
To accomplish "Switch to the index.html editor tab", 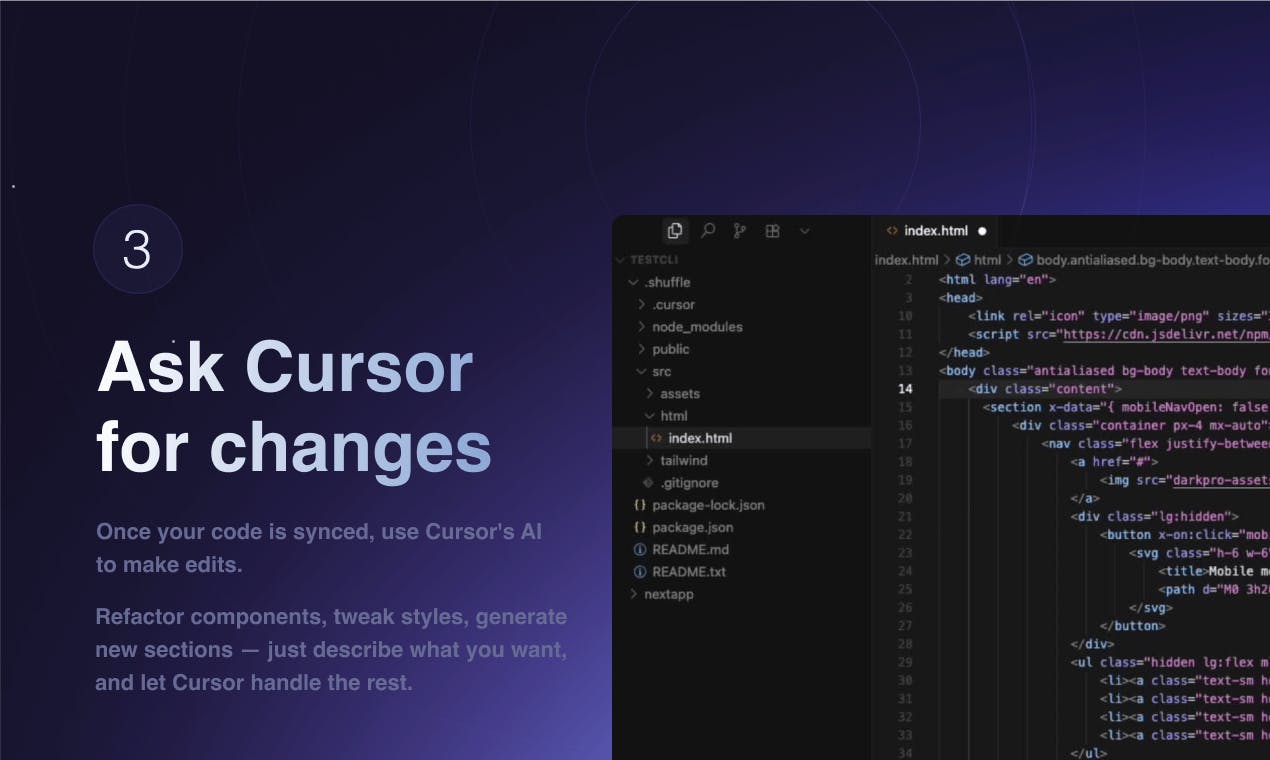I will point(934,231).
